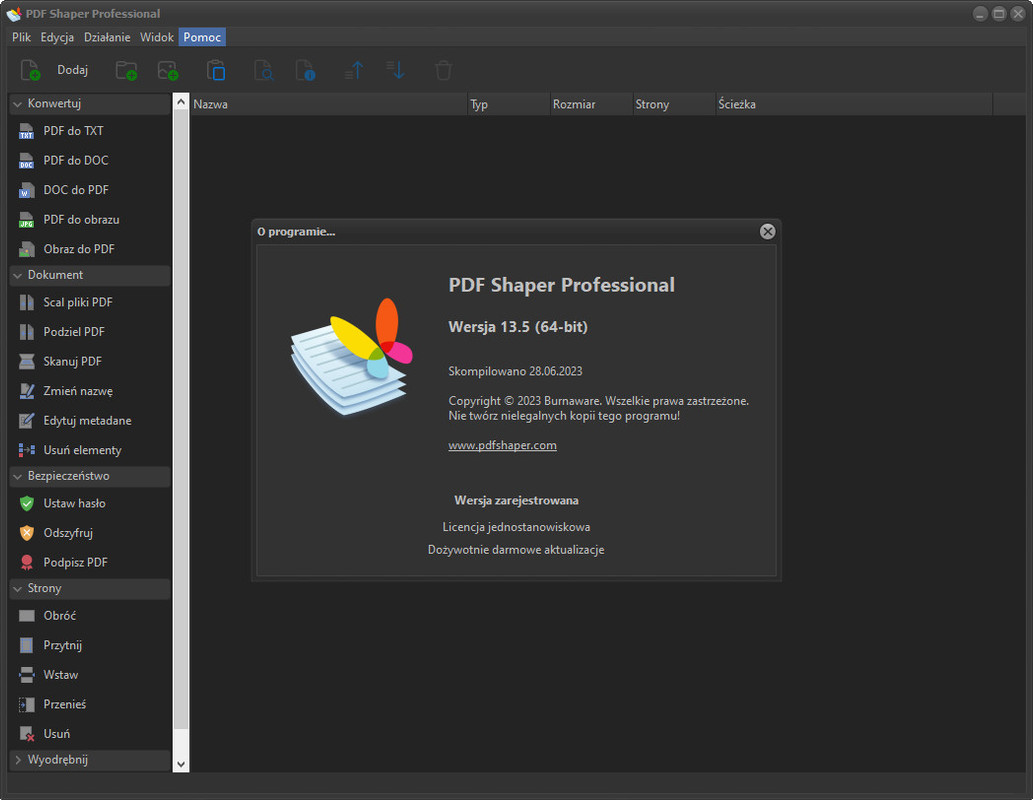Click the Skanuj PDF scanner icon
Viewport: 1033px width, 800px height.
pyautogui.click(x=26, y=362)
